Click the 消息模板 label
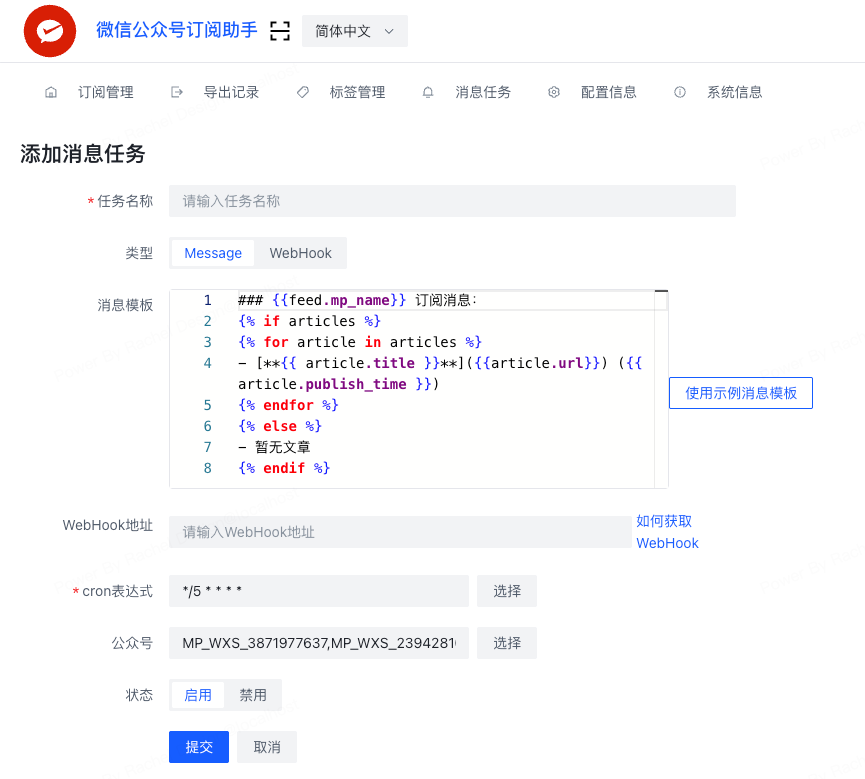865x779 pixels. tap(125, 305)
